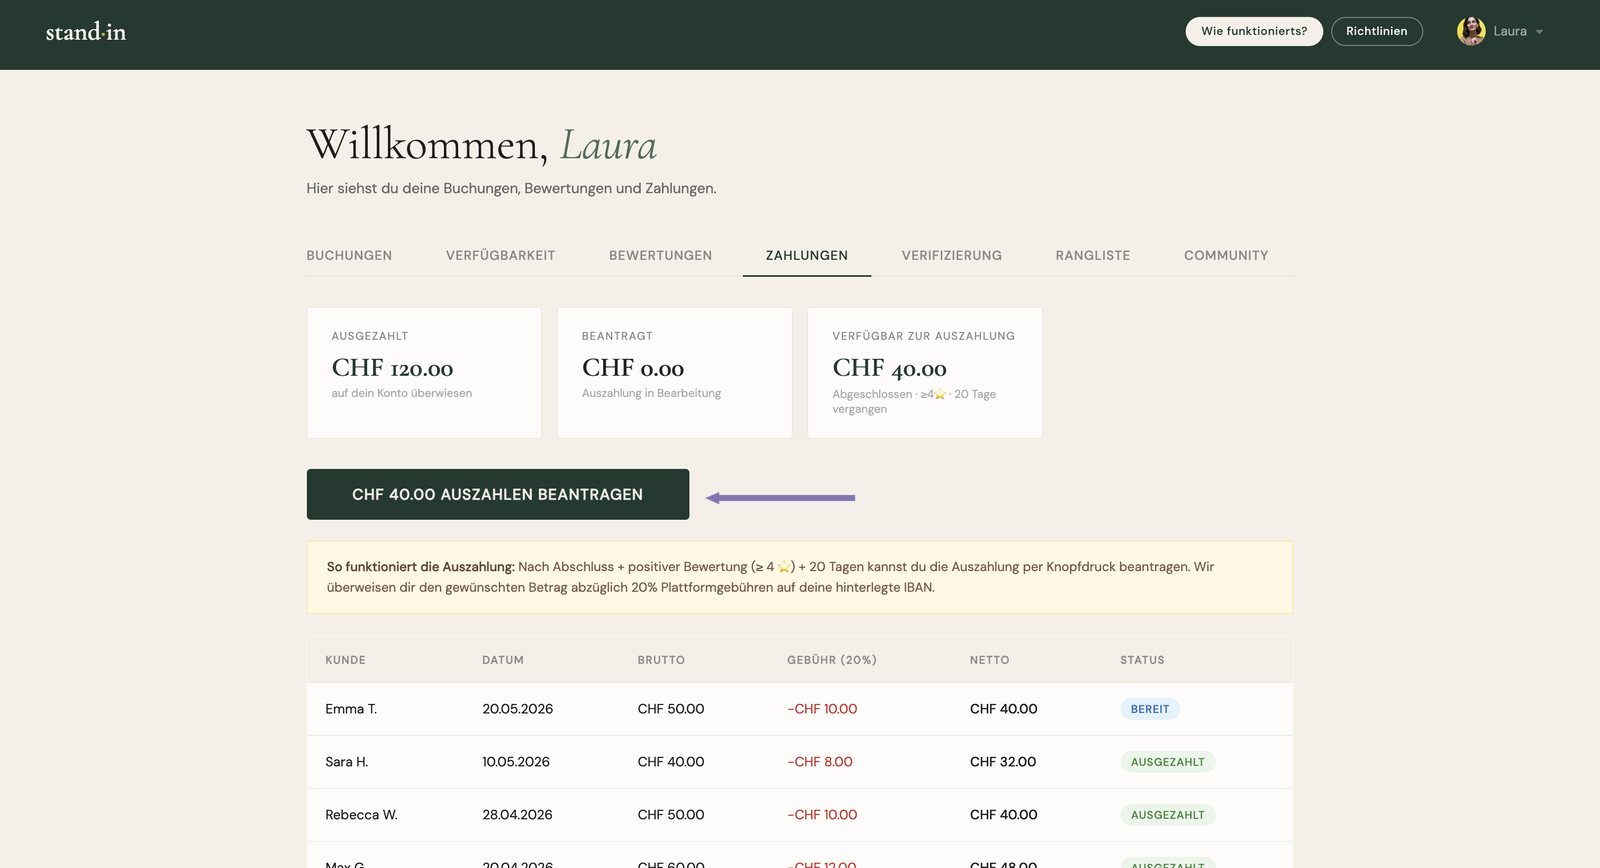Click the Ausgezahlt CHF 120.00 card

(424, 372)
